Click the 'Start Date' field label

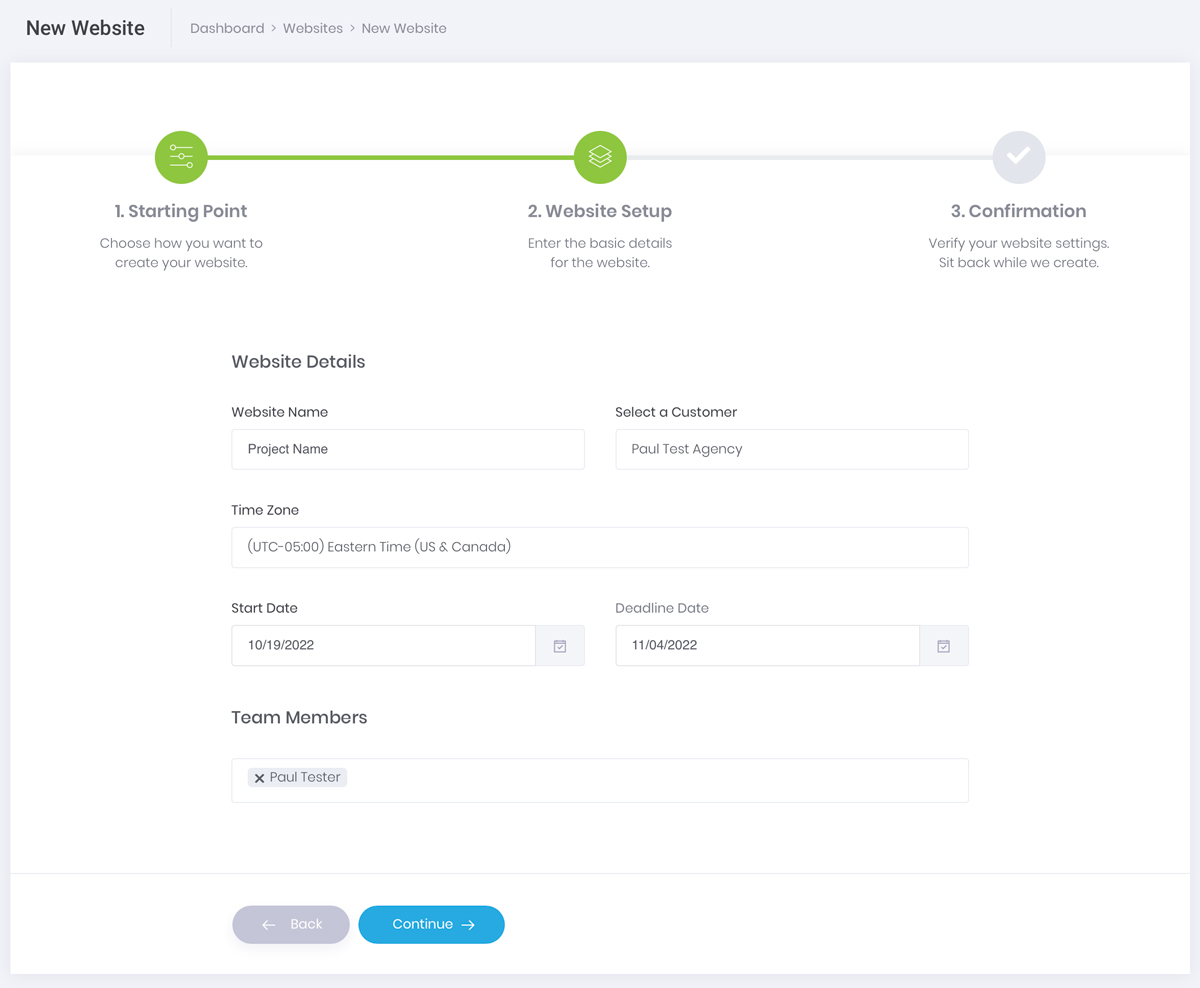click(x=264, y=608)
